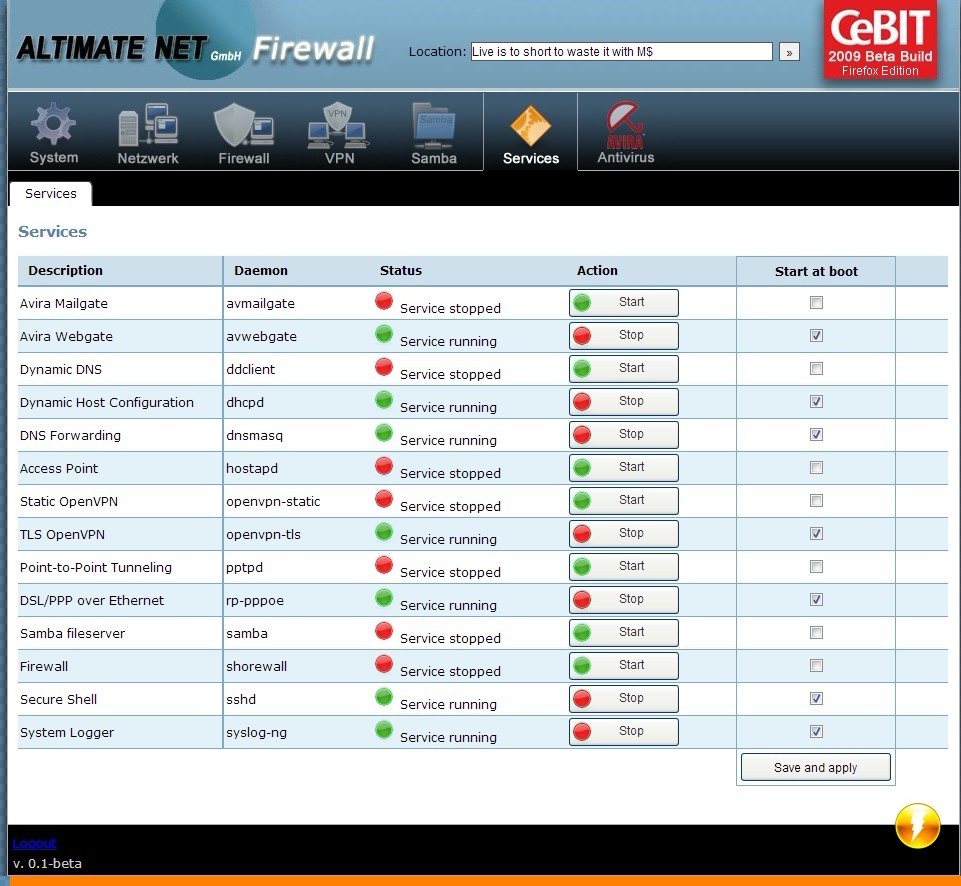The height and width of the screenshot is (886, 961).
Task: Uncheck start at boot for DSL/PPP over Ethernet
Action: (x=816, y=600)
